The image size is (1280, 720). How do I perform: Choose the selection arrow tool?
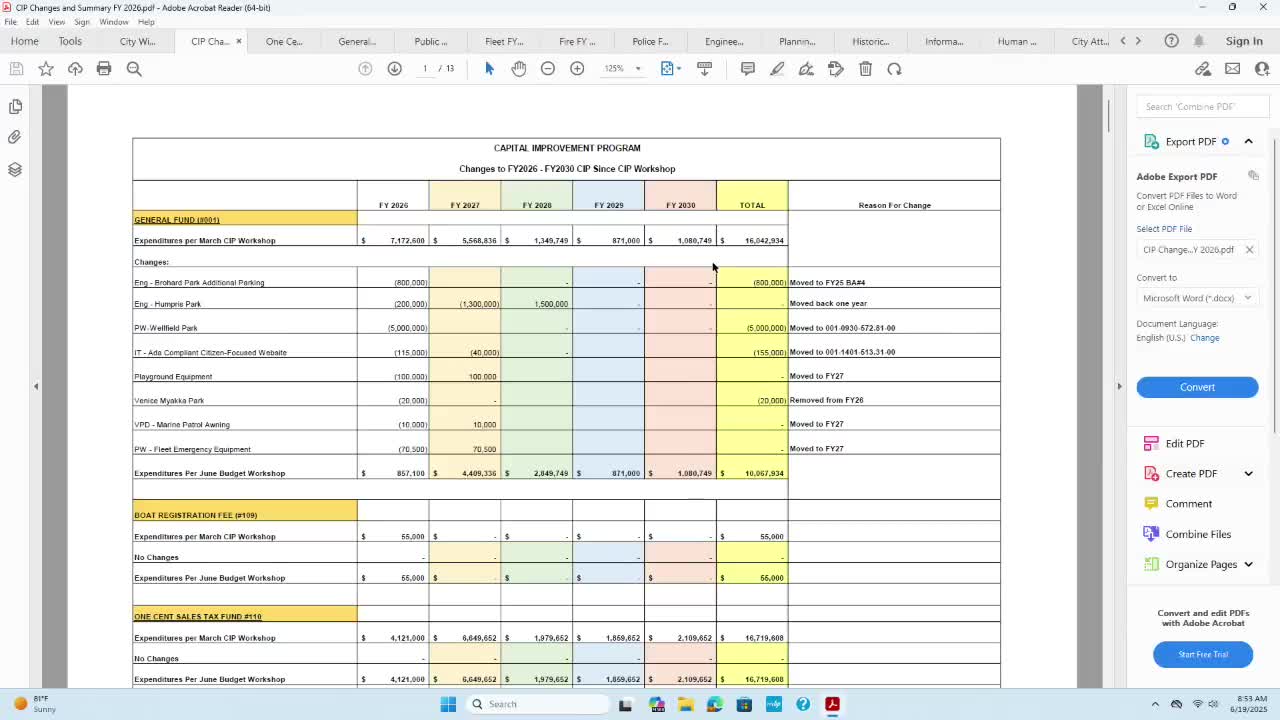(489, 69)
